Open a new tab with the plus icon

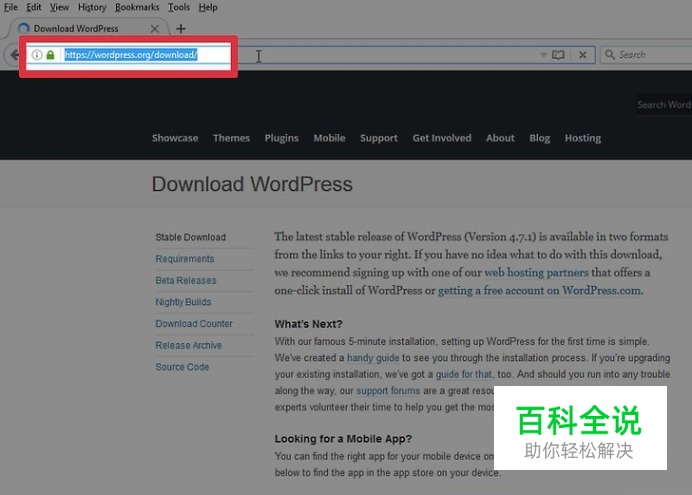click(181, 29)
